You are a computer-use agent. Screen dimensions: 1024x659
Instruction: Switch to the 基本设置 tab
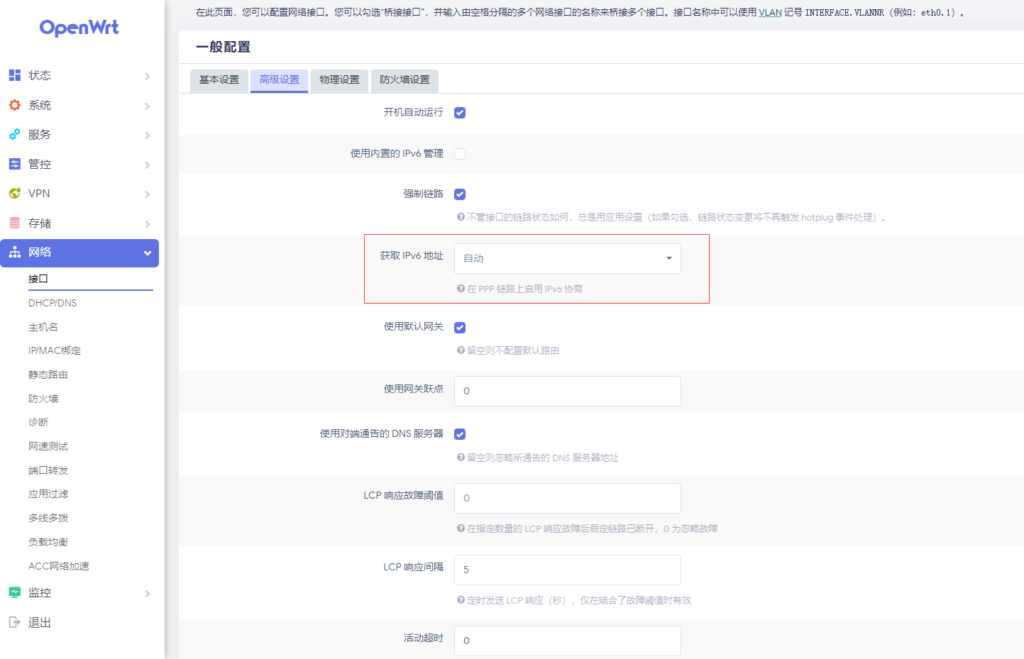click(219, 80)
